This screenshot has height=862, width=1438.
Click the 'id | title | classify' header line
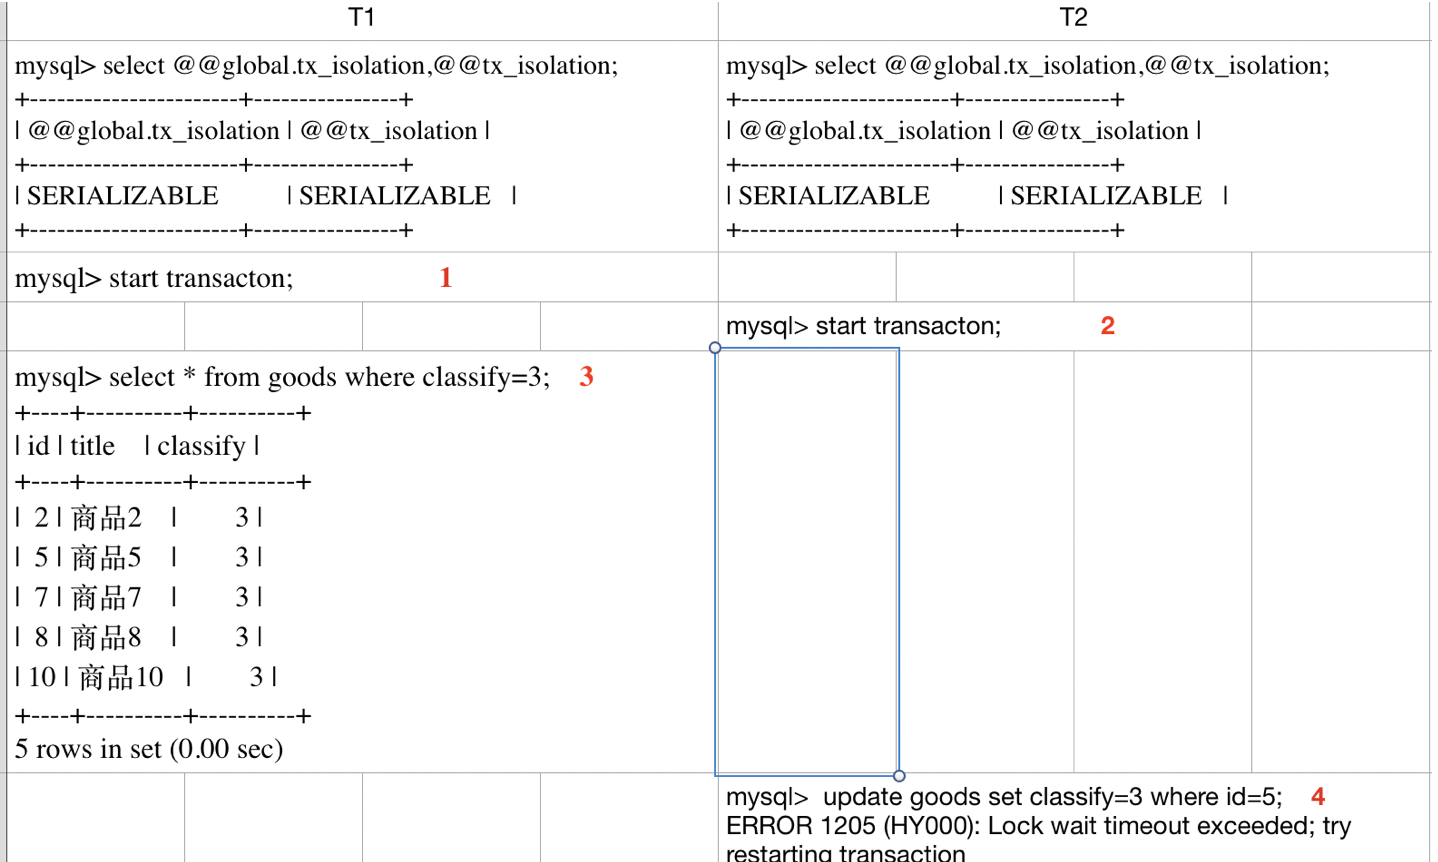137,446
